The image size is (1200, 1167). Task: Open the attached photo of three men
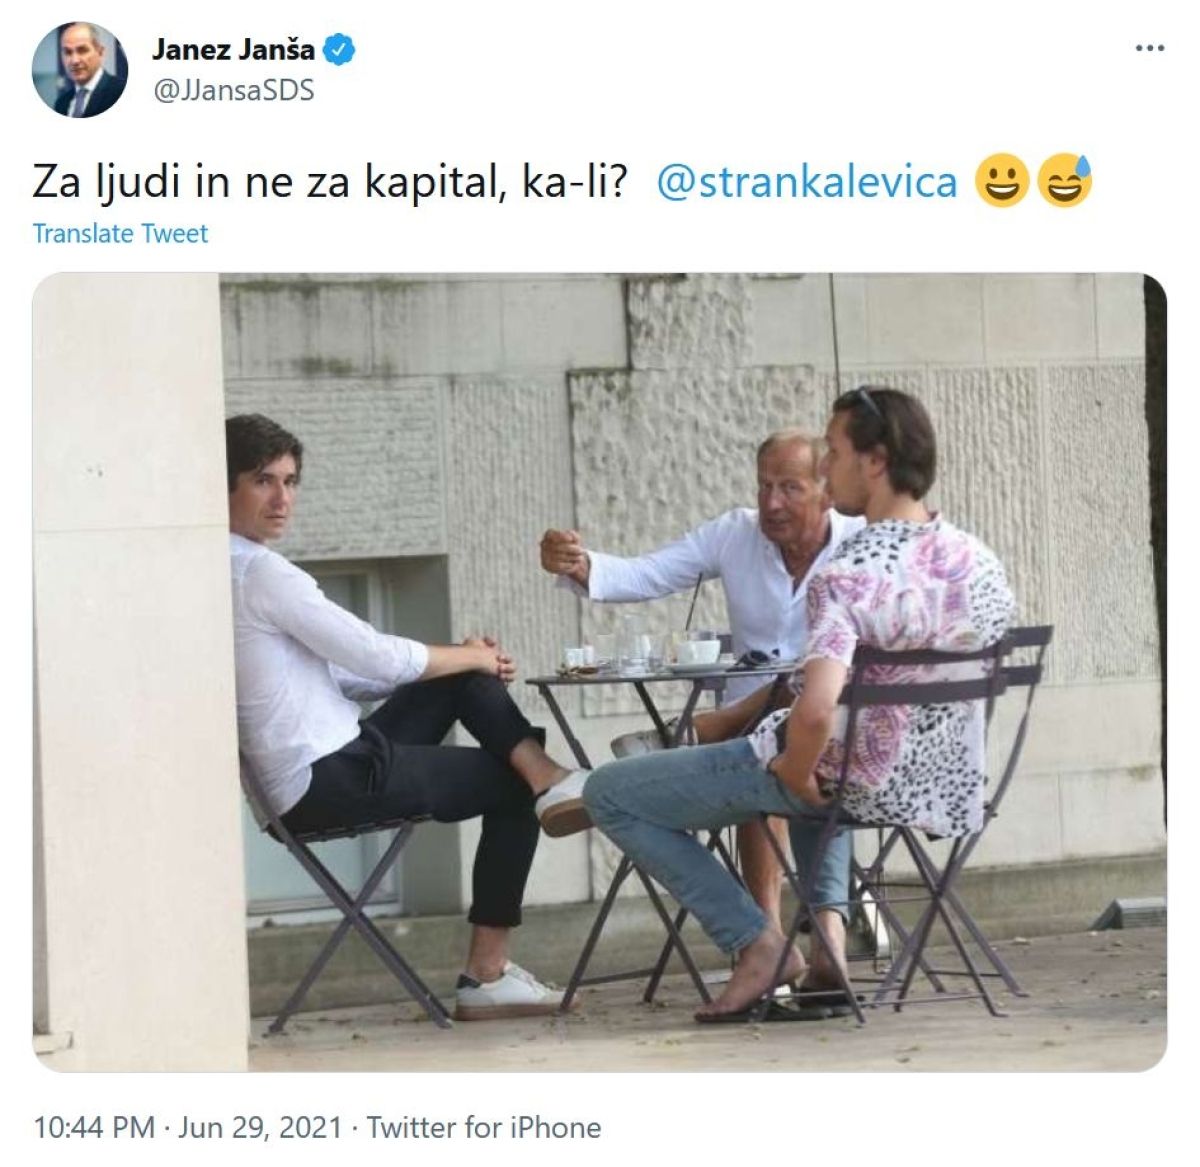(x=600, y=672)
